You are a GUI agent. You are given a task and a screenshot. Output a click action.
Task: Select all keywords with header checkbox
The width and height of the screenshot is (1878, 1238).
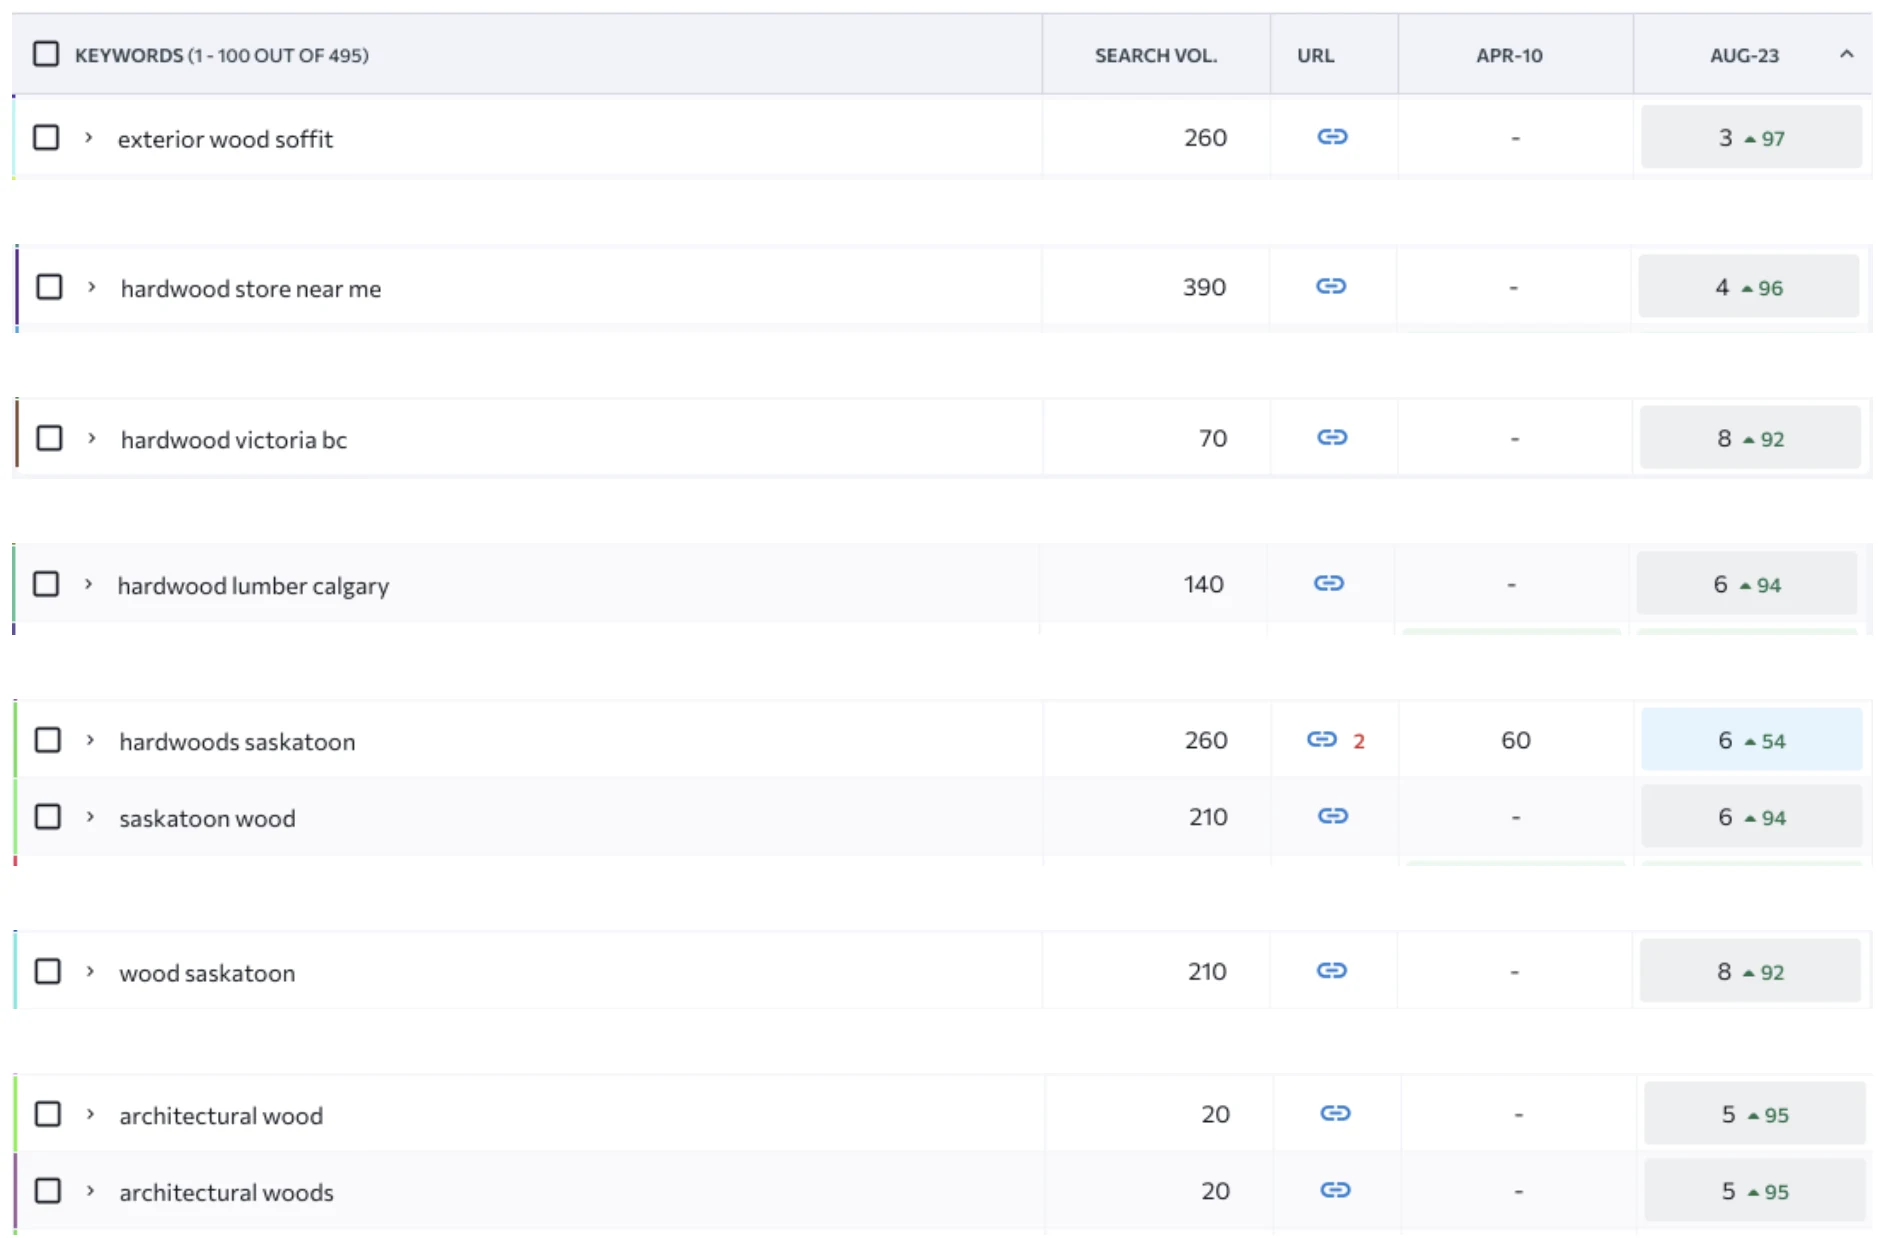46,54
